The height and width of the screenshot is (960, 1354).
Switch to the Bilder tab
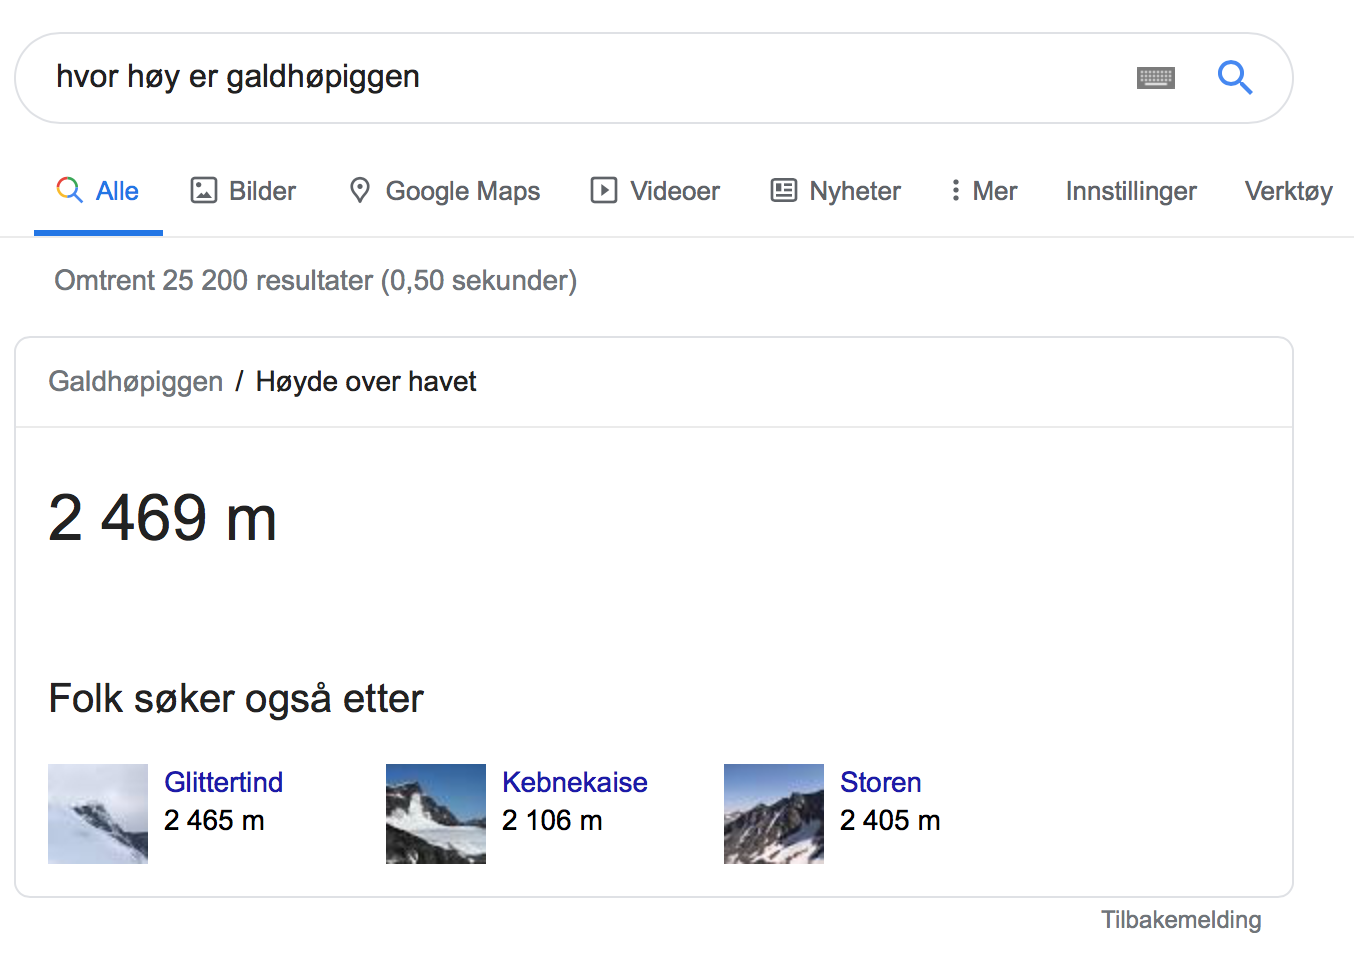pos(262,191)
